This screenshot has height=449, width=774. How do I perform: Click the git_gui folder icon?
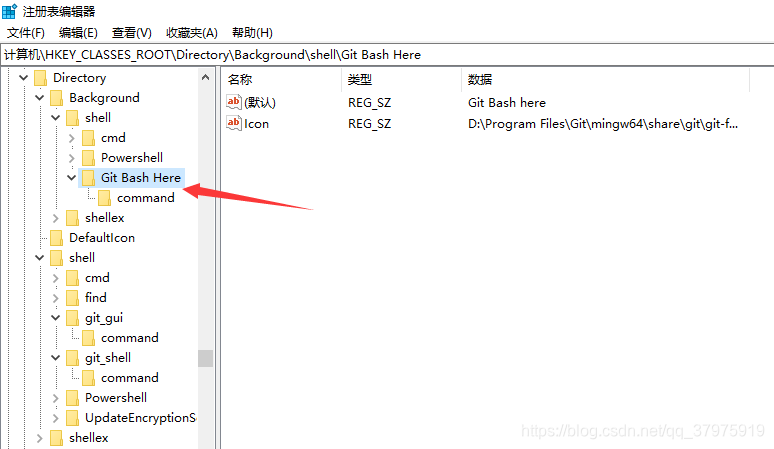pyautogui.click(x=73, y=318)
